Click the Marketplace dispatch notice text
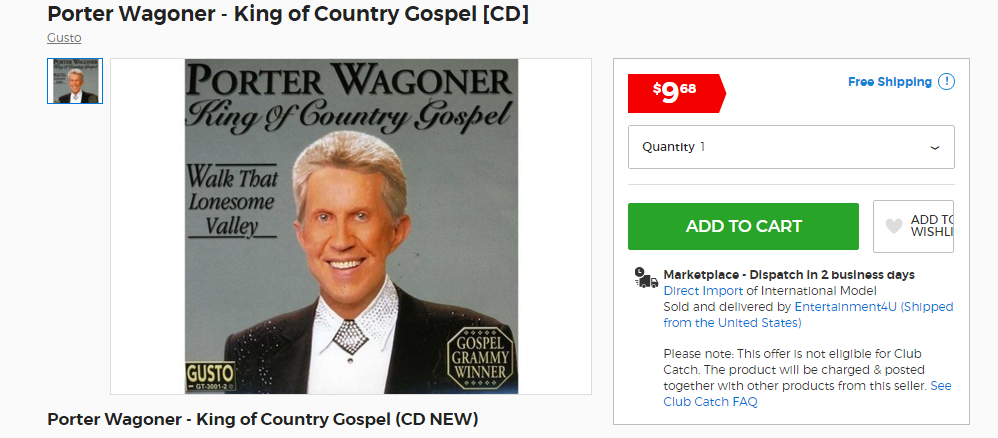The width and height of the screenshot is (998, 438). (x=789, y=275)
